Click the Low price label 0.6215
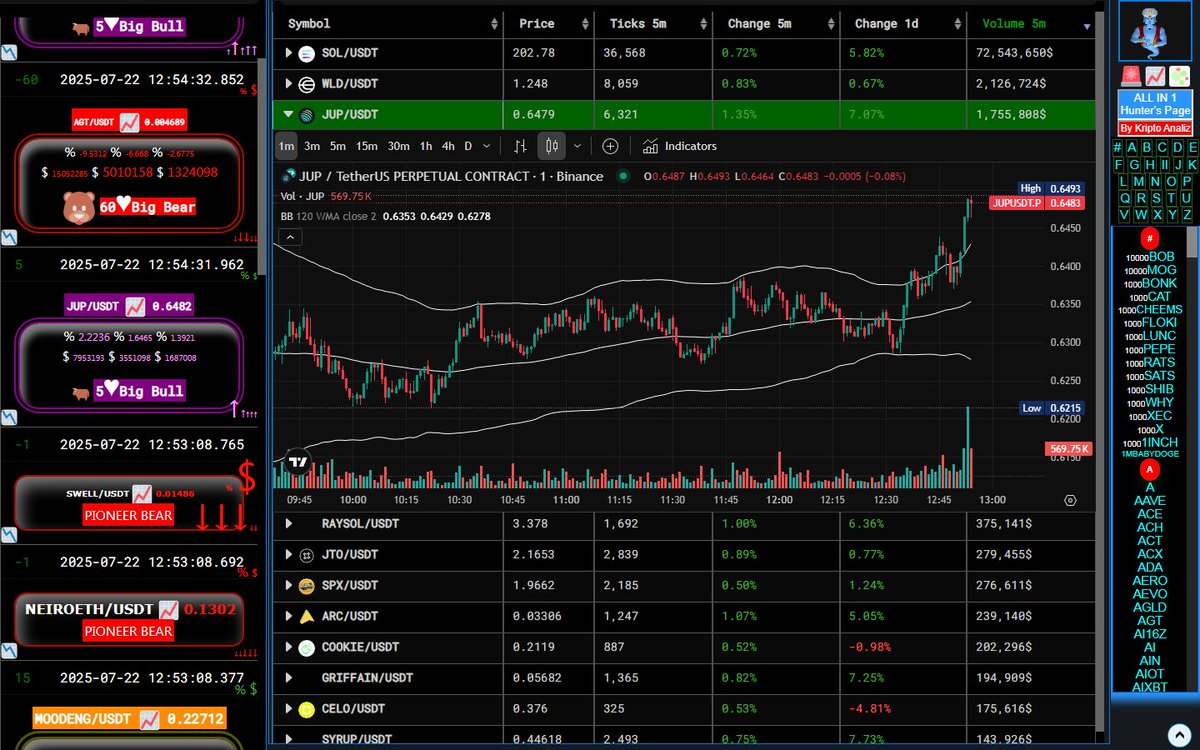 point(1050,408)
